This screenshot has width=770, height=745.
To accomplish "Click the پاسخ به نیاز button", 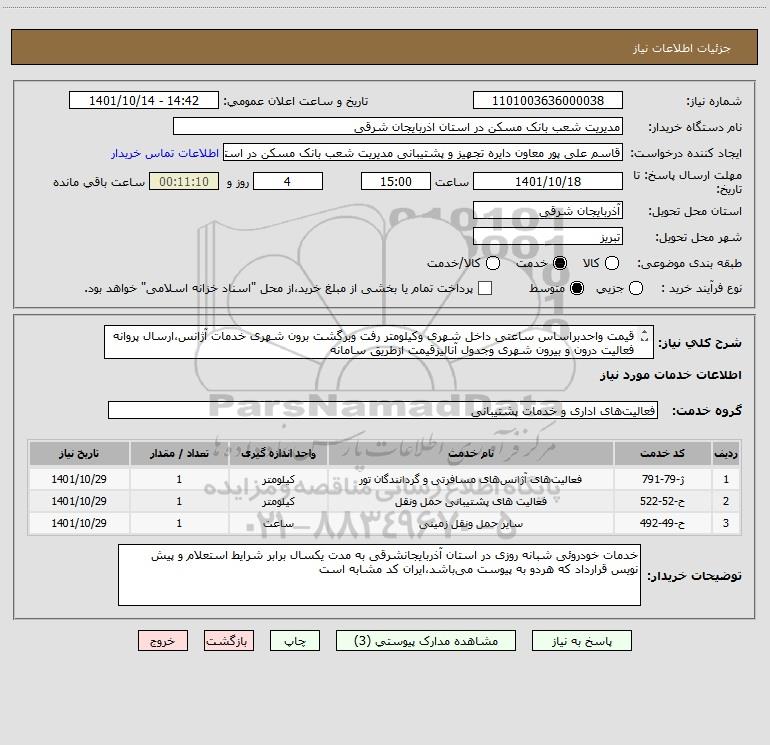I will click(x=582, y=641).
